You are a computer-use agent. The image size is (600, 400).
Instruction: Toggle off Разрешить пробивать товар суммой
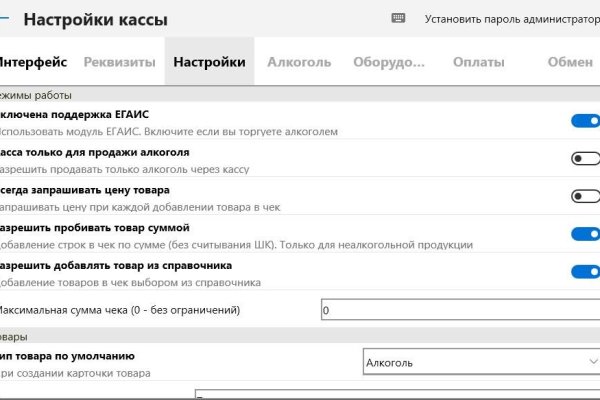(585, 234)
